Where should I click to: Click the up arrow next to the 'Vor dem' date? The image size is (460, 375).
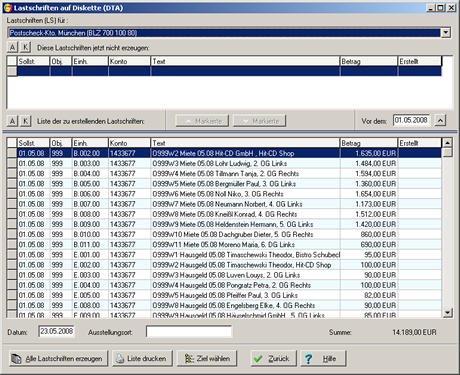pyautogui.click(x=440, y=120)
